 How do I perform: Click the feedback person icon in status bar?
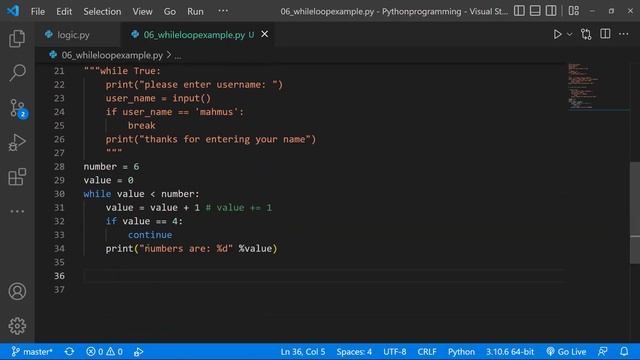[x=603, y=351]
